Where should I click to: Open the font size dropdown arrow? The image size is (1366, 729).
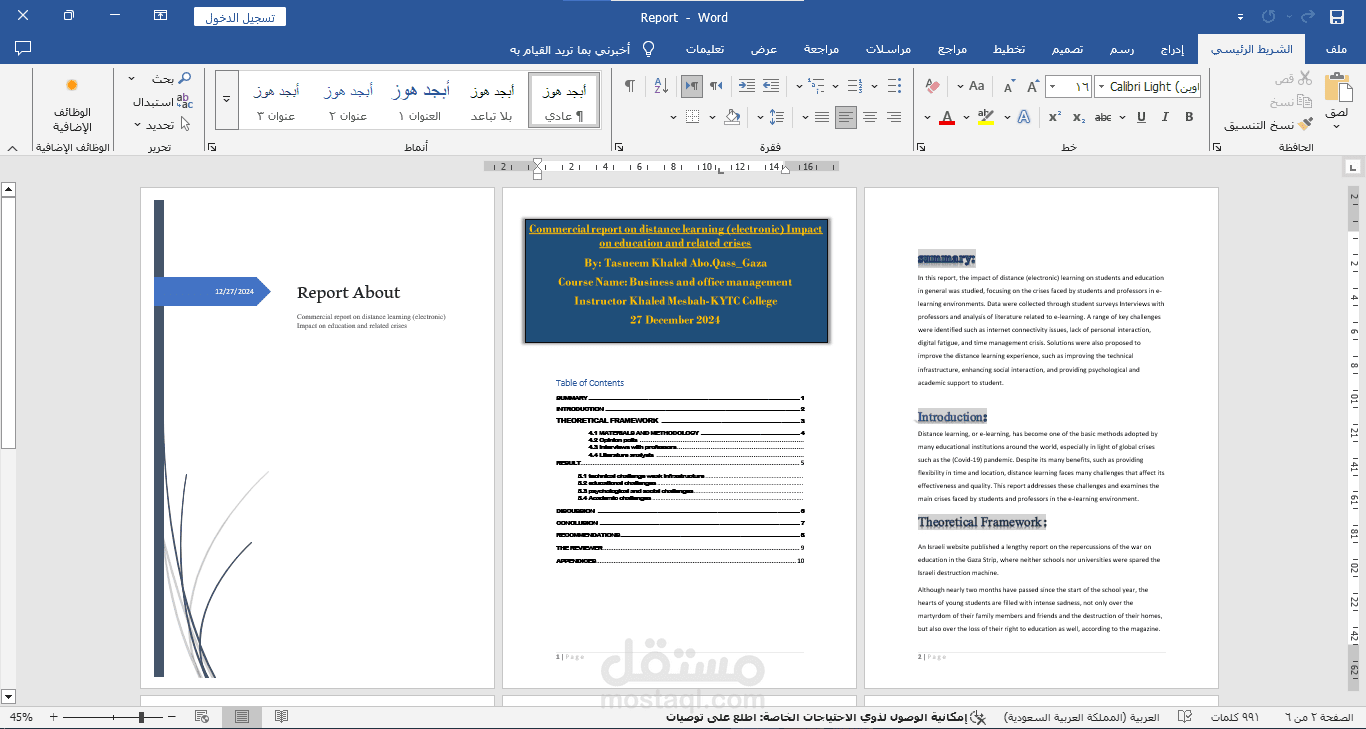pyautogui.click(x=1054, y=87)
